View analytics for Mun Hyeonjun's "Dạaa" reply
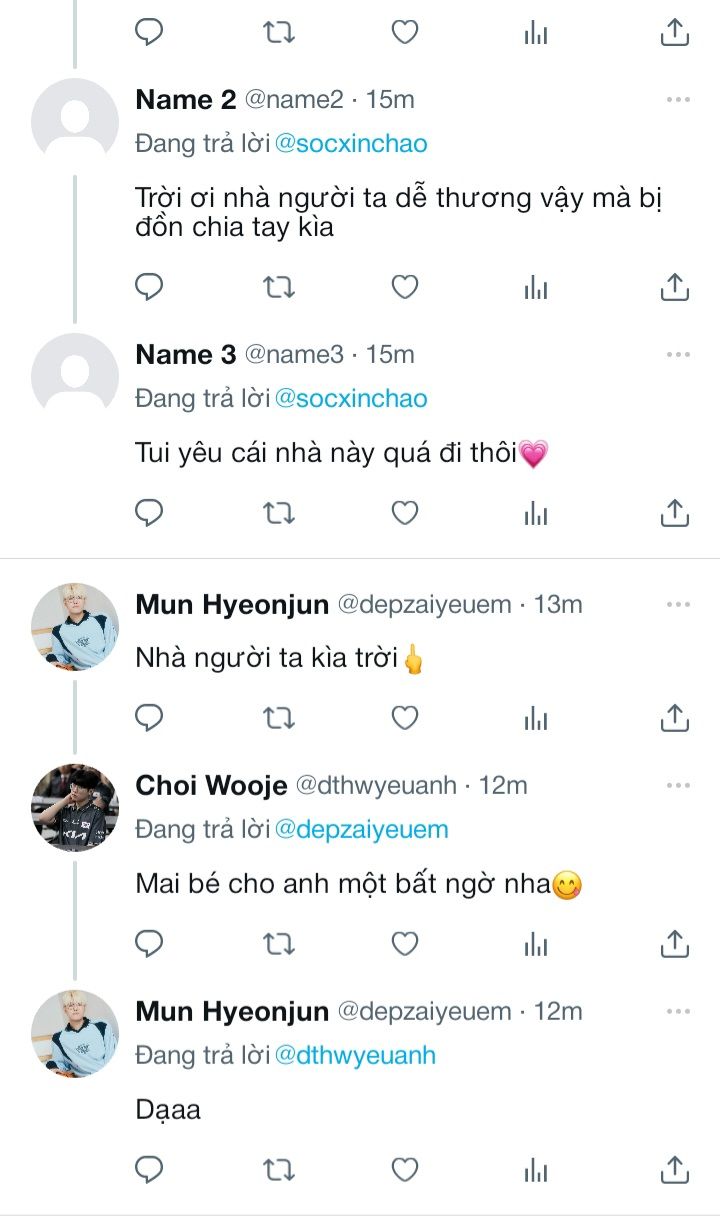This screenshot has width=720, height=1216. 536,1169
